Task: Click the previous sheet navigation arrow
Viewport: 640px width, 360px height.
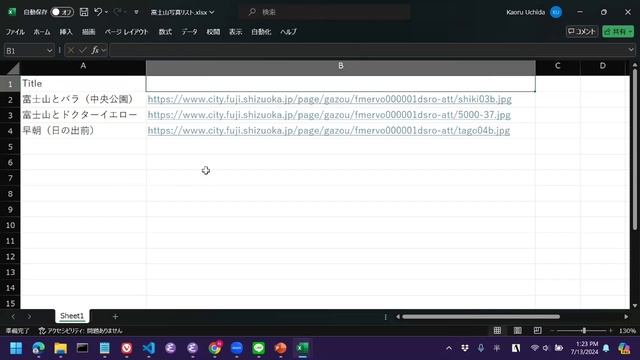Action: (13, 316)
